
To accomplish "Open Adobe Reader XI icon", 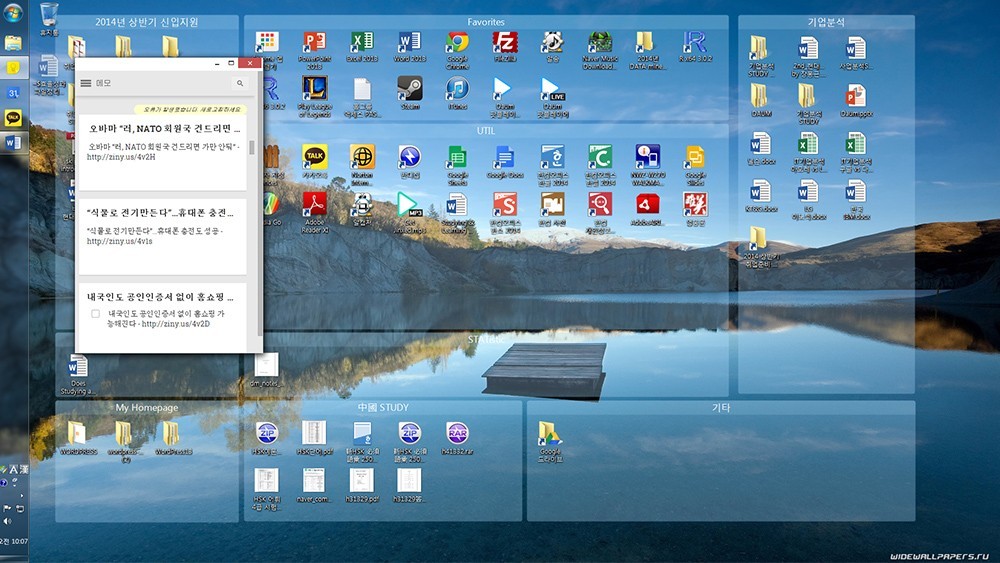I will pyautogui.click(x=314, y=204).
